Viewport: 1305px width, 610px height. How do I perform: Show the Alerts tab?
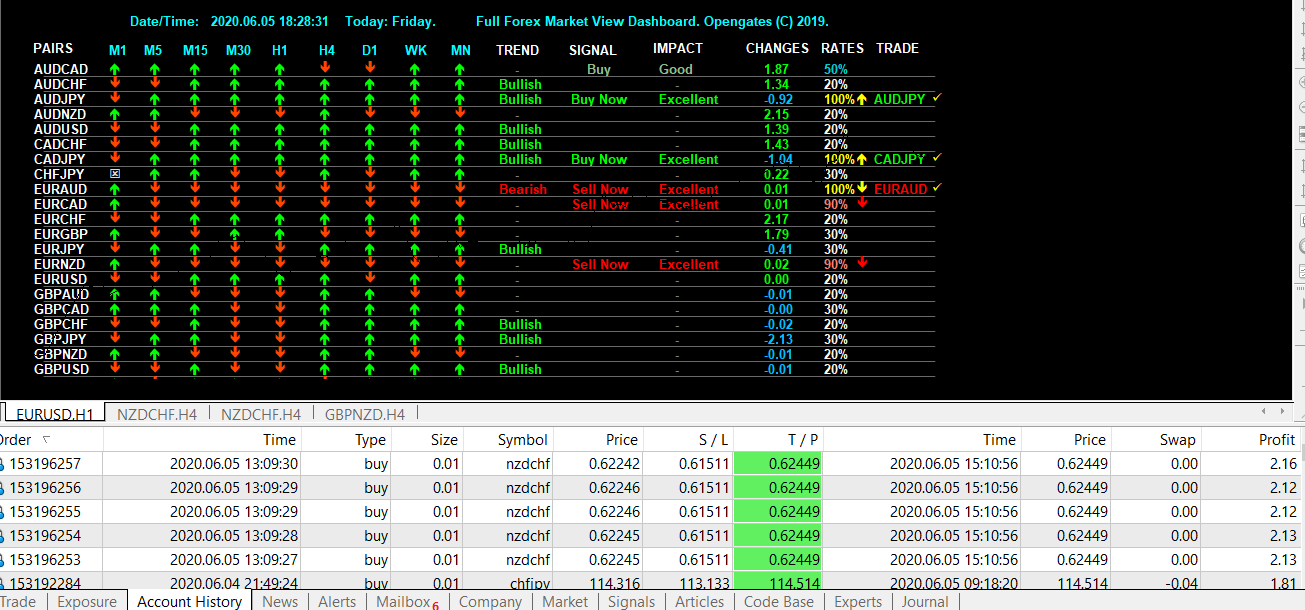click(x=337, y=601)
